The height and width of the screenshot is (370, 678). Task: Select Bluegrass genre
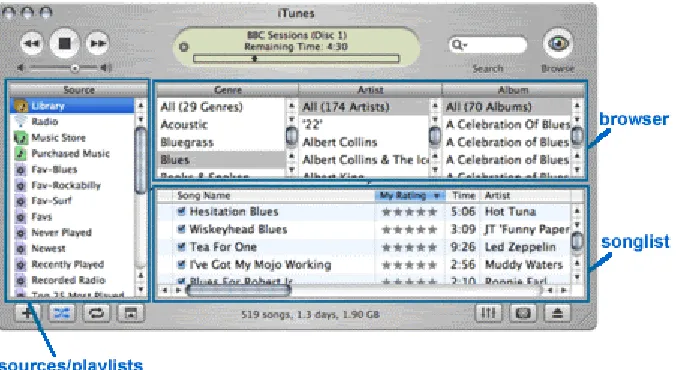(221, 142)
